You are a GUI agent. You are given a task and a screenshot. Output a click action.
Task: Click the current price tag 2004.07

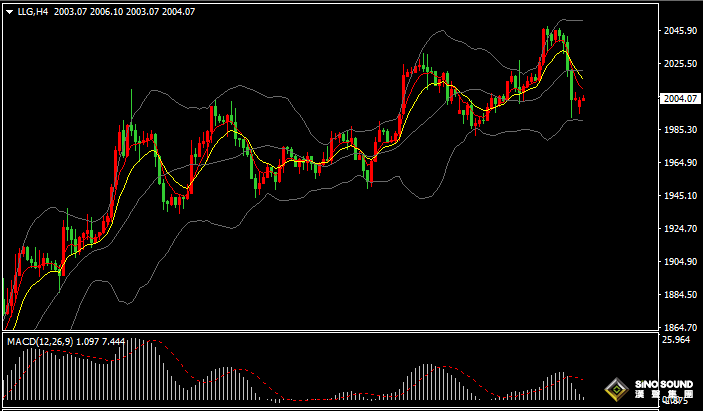(679, 98)
